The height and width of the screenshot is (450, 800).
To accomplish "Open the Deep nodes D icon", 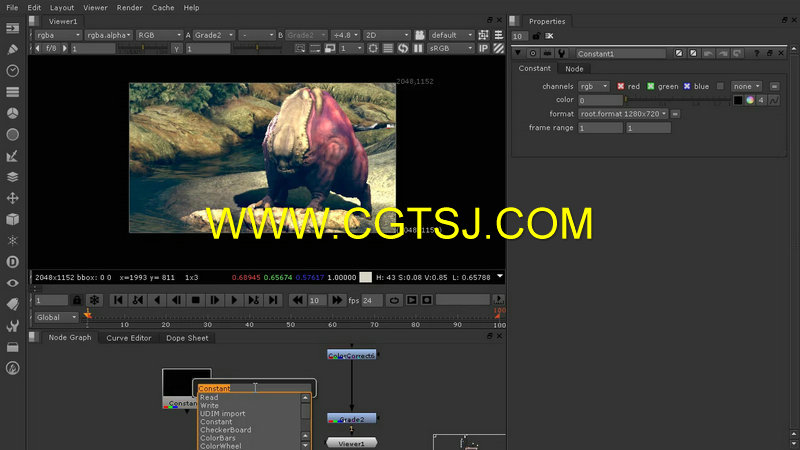I will 12,262.
